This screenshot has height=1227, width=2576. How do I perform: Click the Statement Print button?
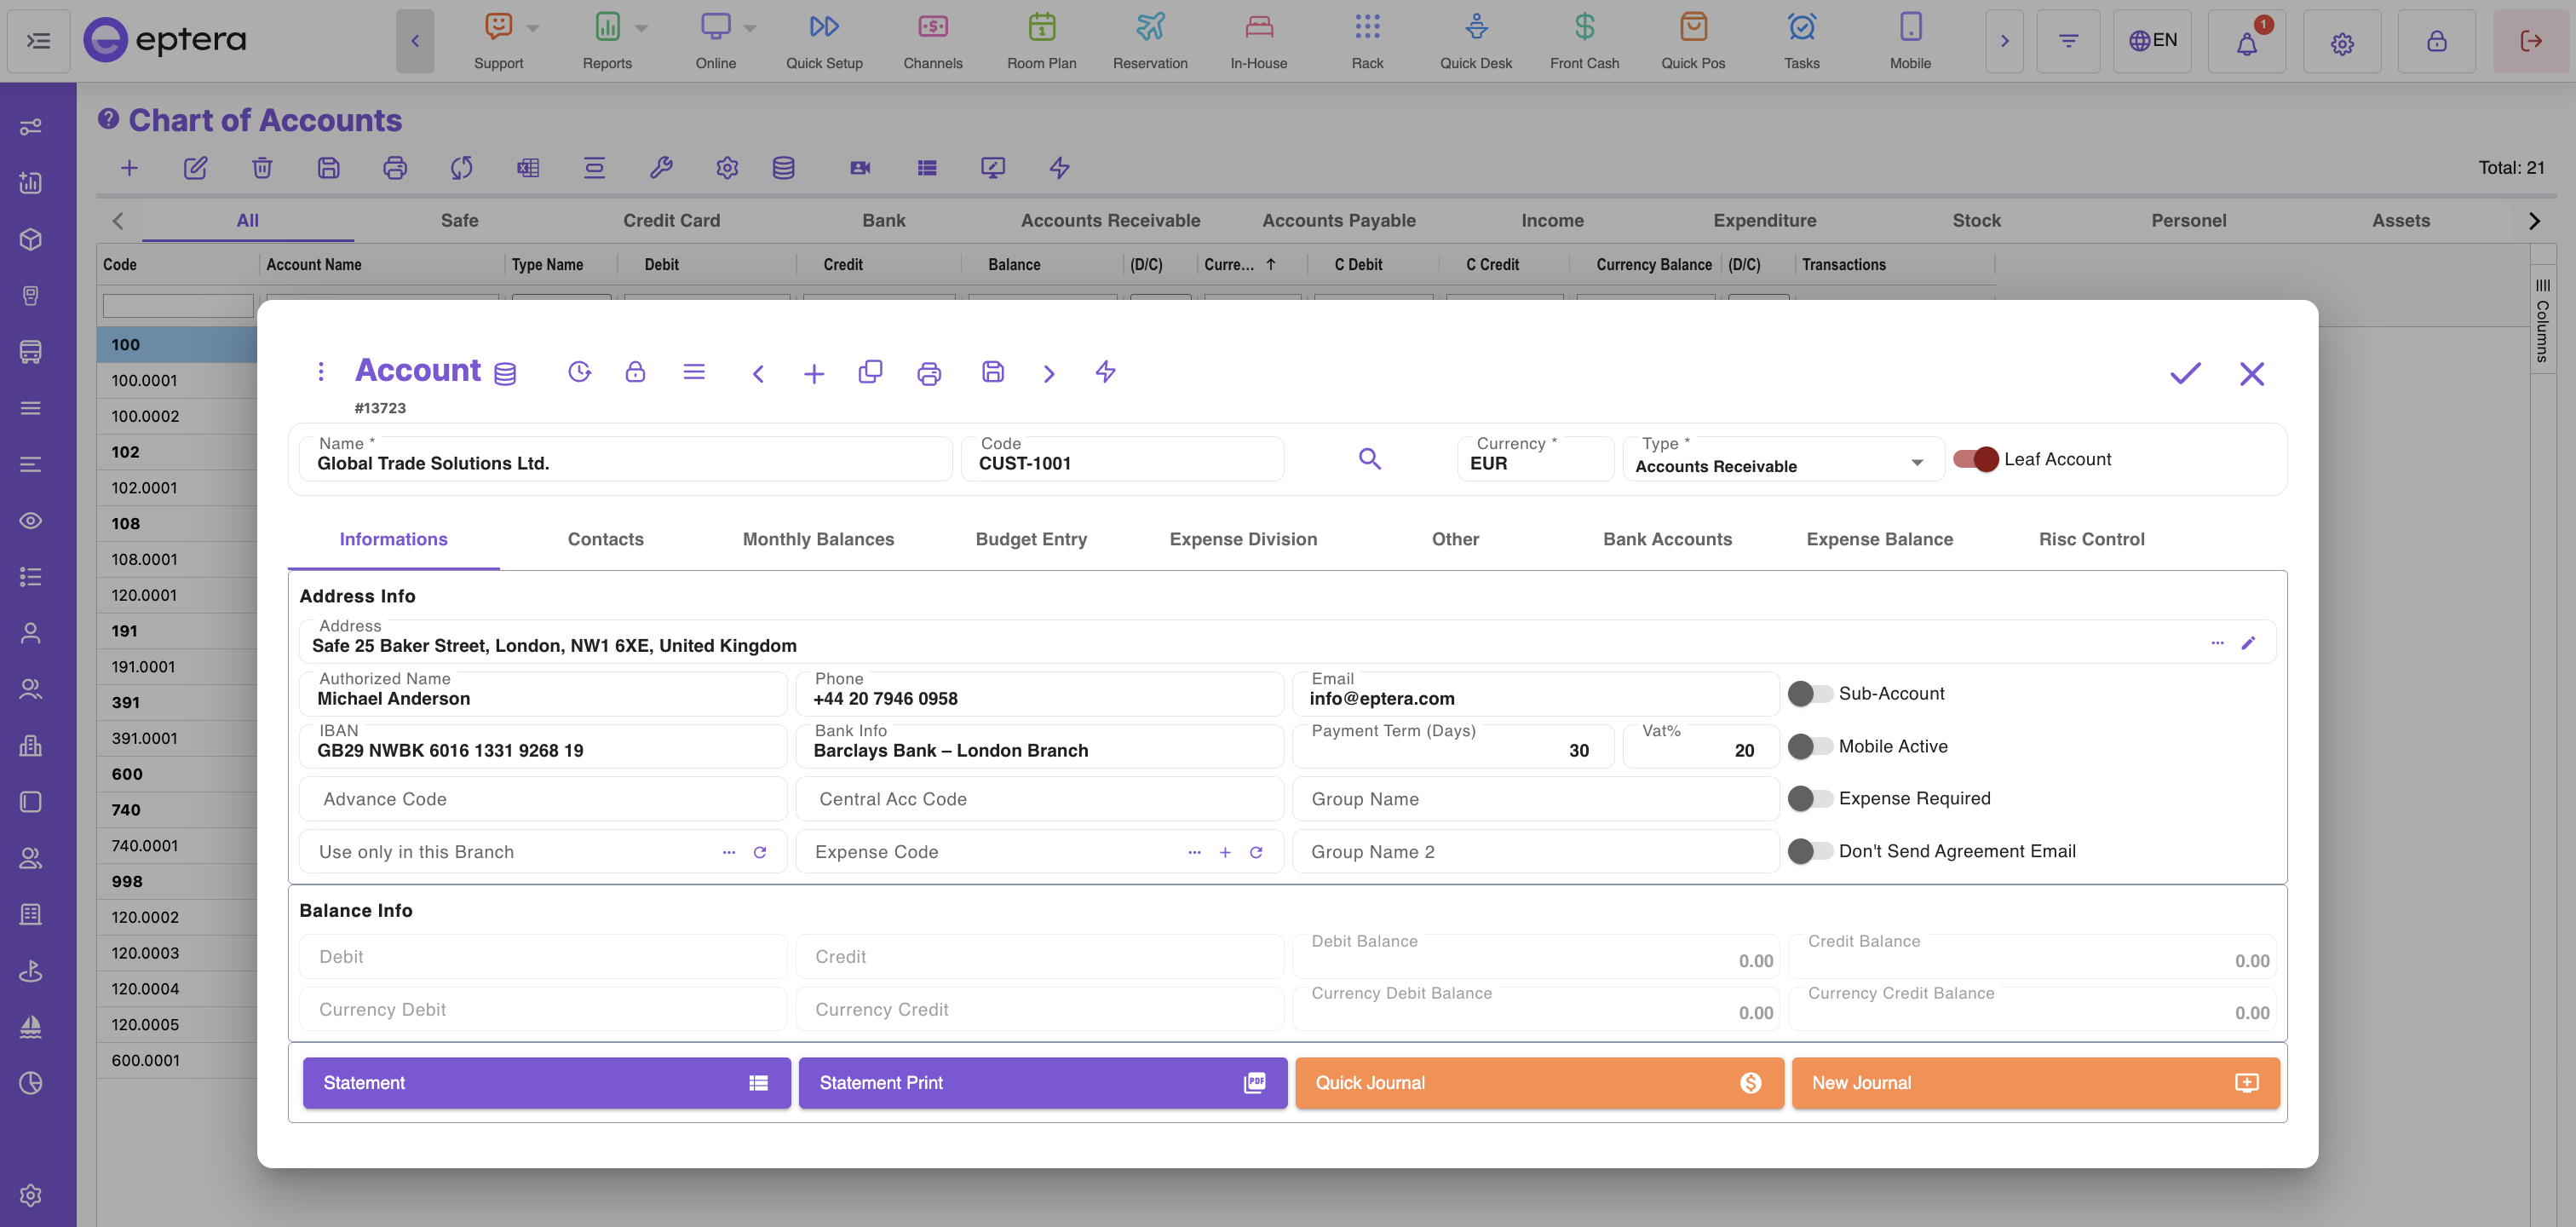click(x=1042, y=1083)
